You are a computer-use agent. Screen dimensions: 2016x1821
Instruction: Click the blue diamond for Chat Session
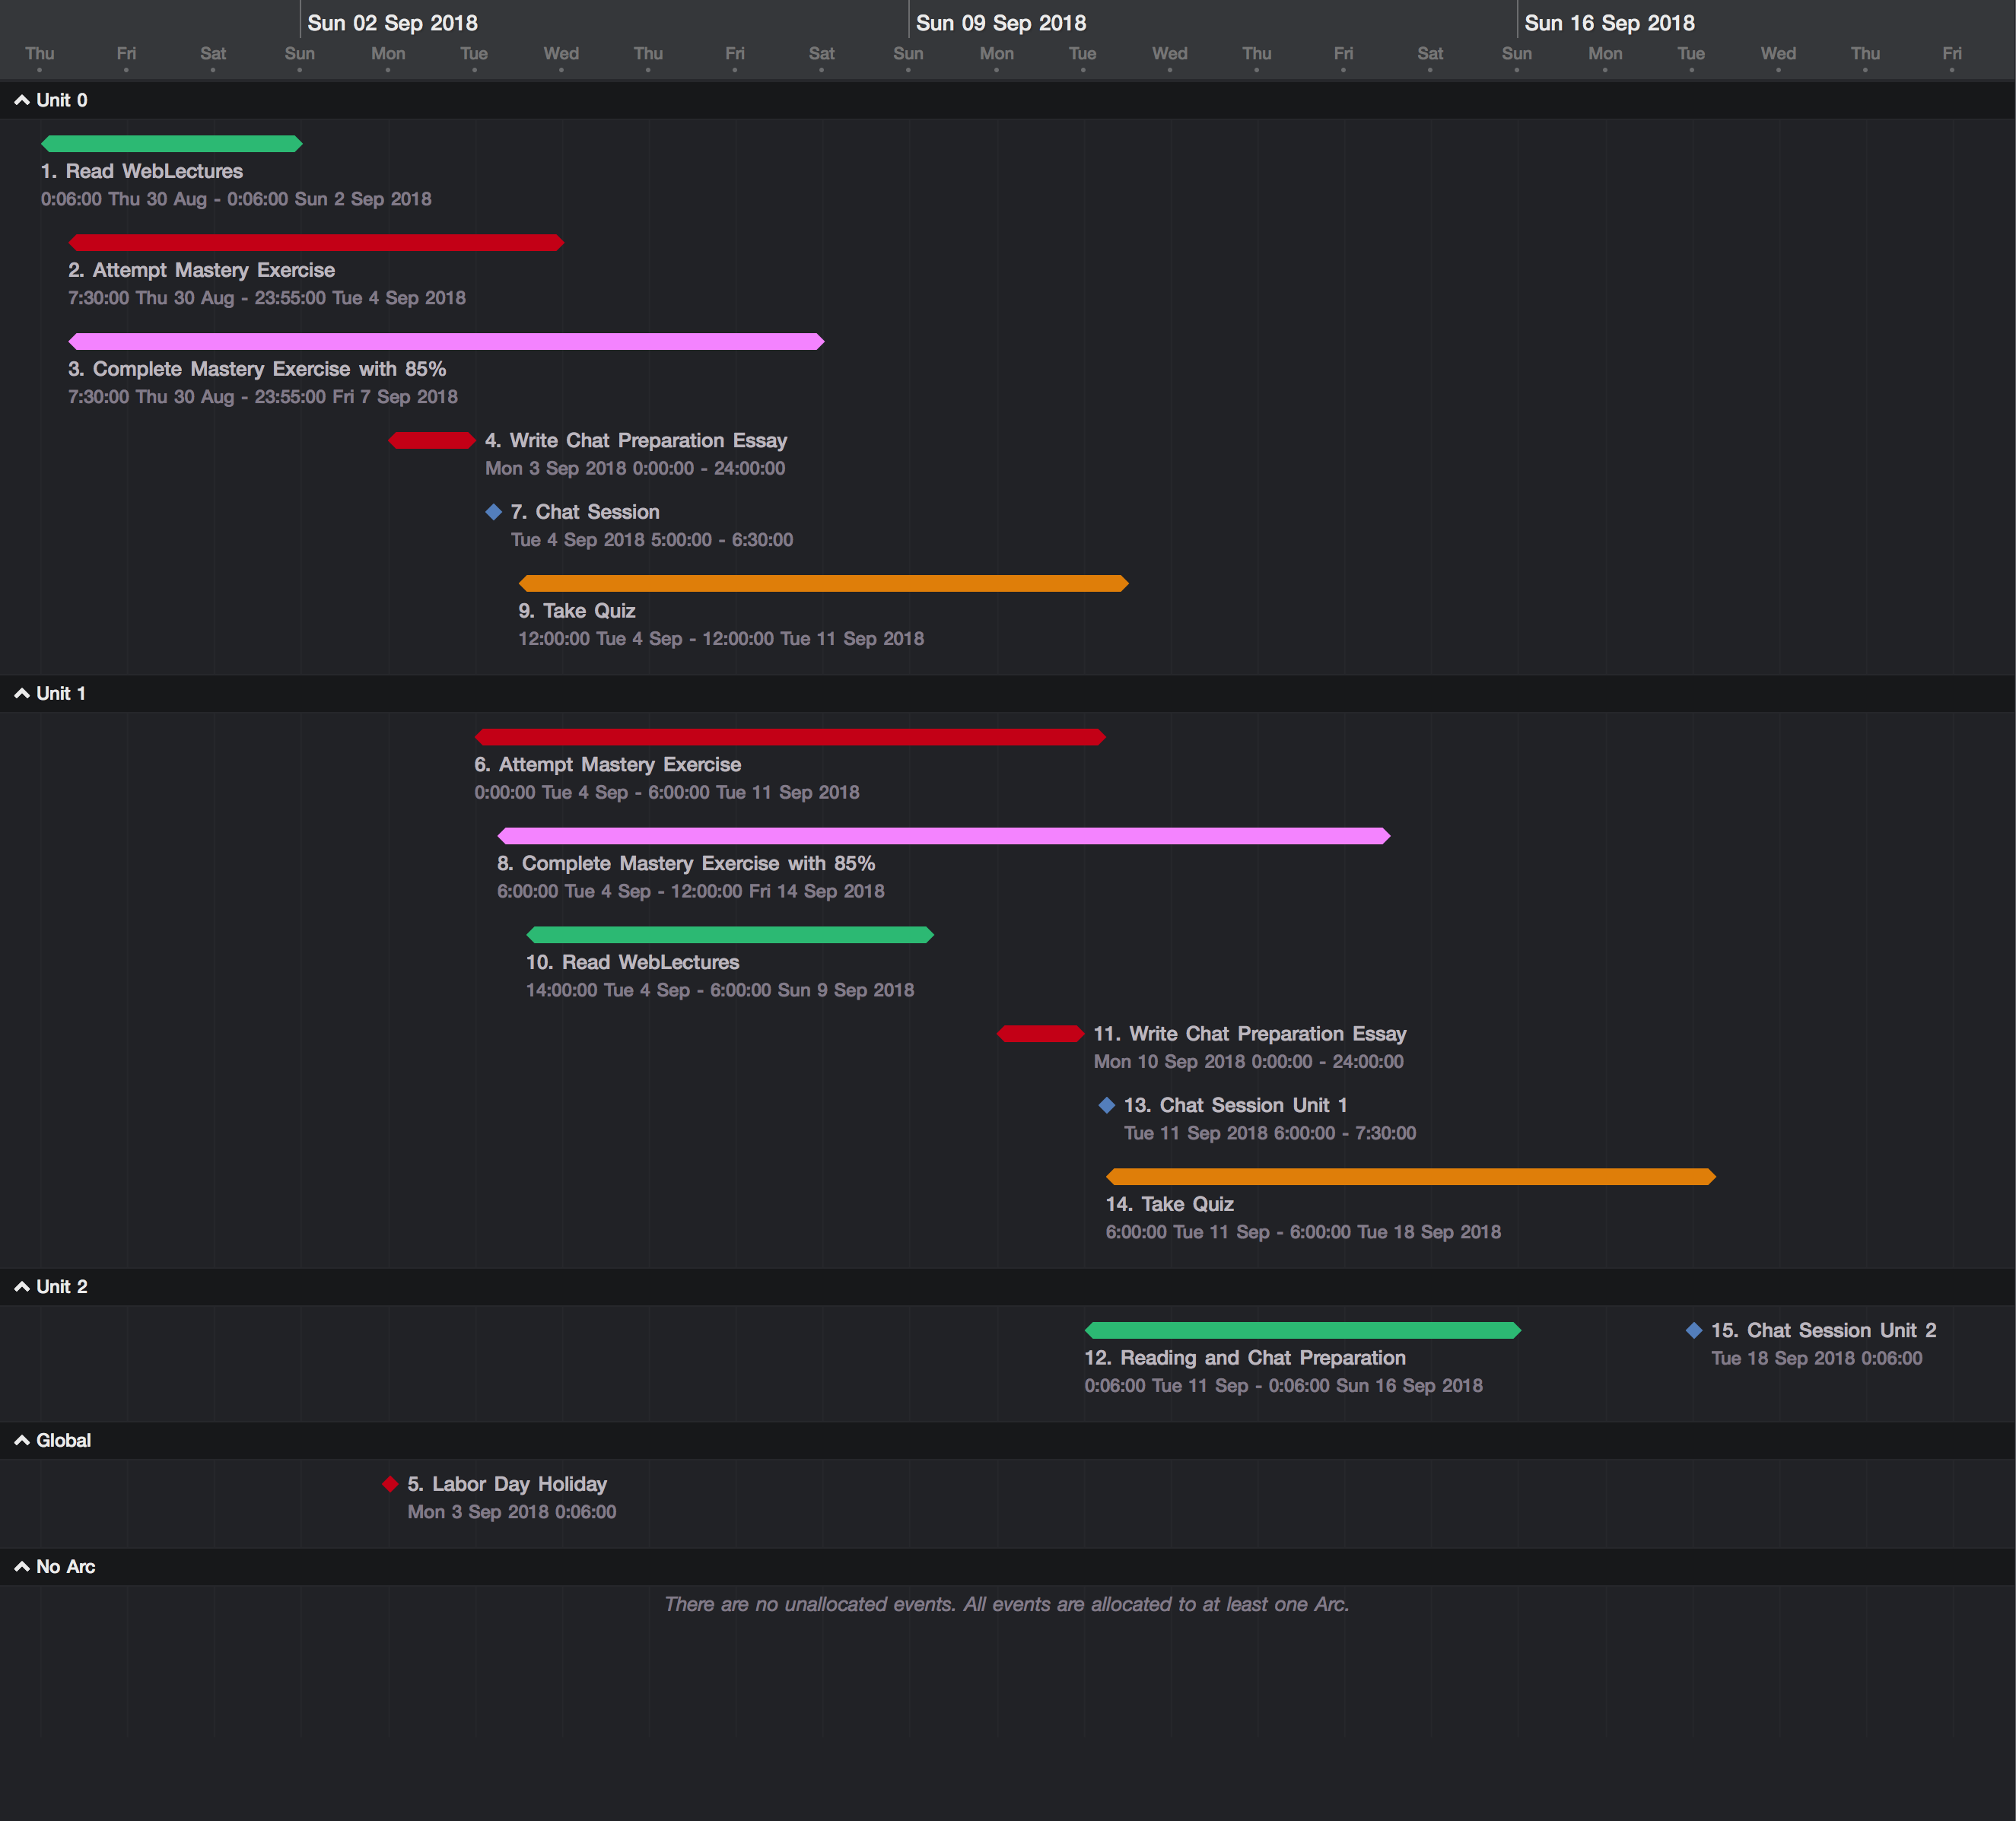[493, 512]
